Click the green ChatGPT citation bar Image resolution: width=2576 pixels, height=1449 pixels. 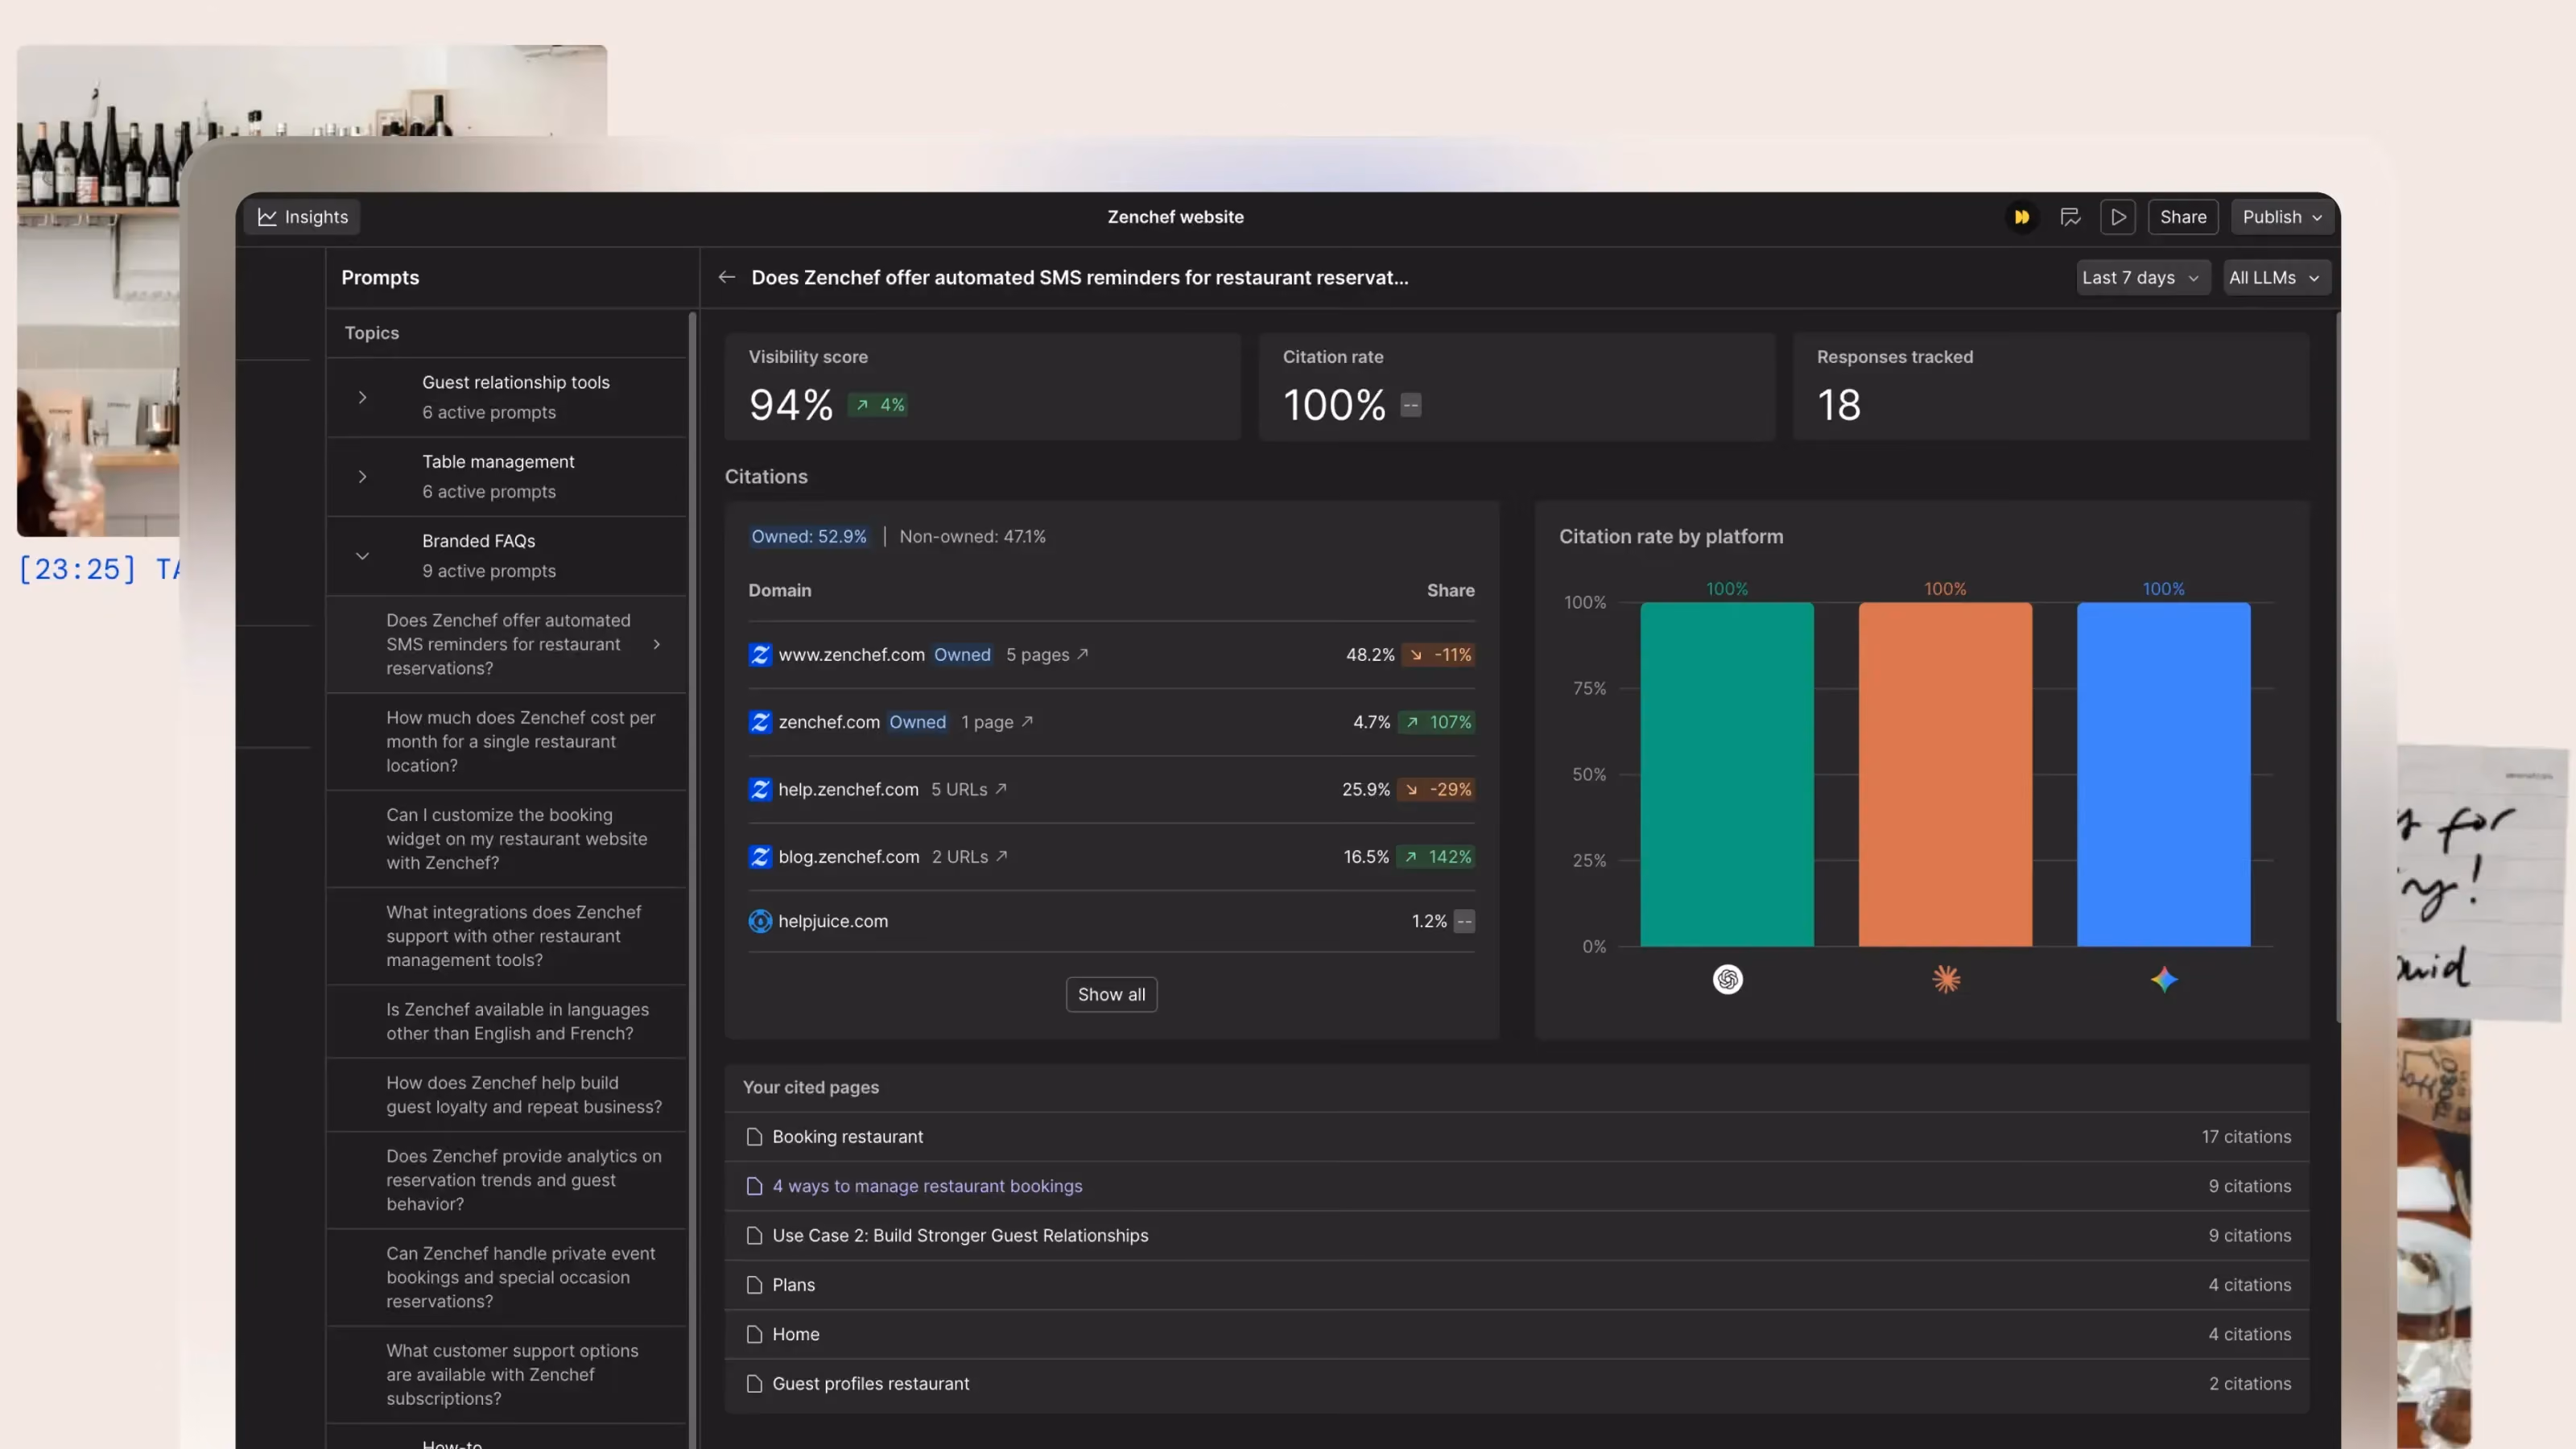1727,774
